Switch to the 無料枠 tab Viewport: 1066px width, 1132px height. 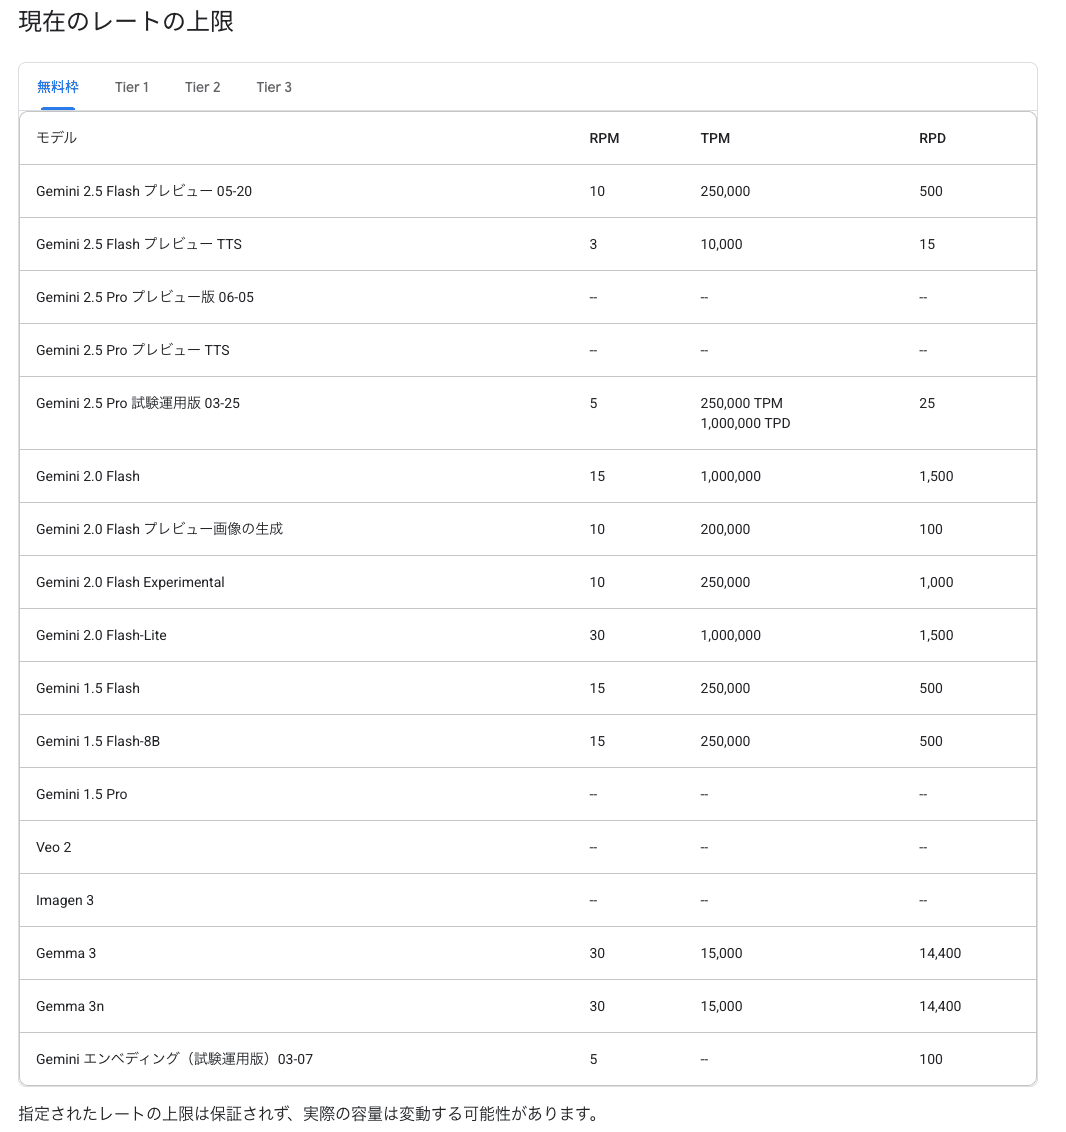[x=58, y=87]
